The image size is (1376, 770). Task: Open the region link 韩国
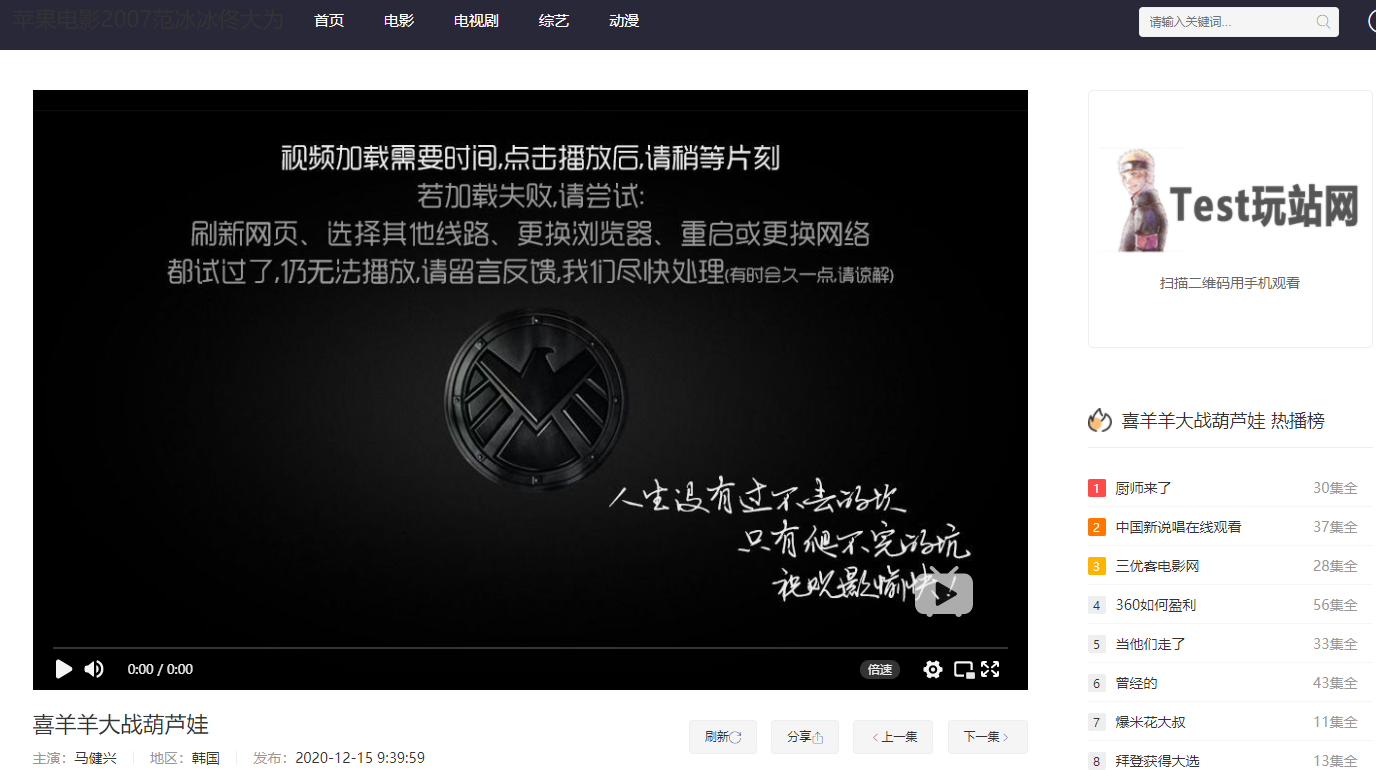click(206, 758)
